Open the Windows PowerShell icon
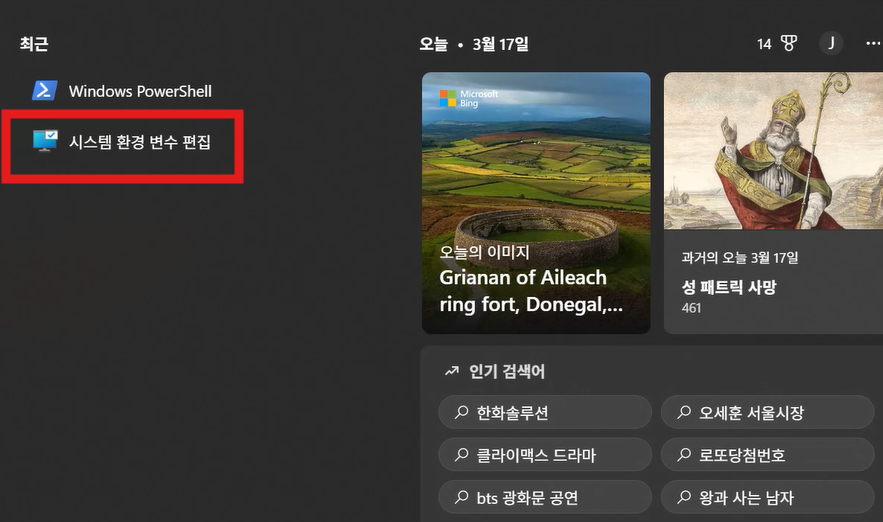This screenshot has width=883, height=522. [x=44, y=91]
